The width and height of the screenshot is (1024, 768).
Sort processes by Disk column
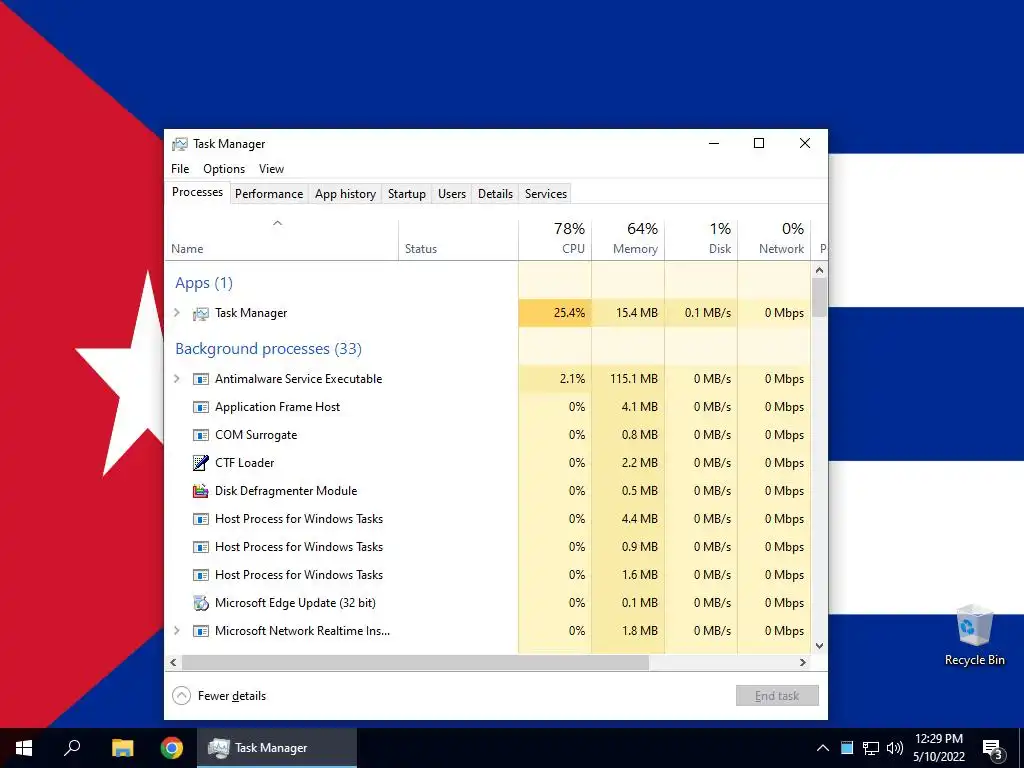701,240
